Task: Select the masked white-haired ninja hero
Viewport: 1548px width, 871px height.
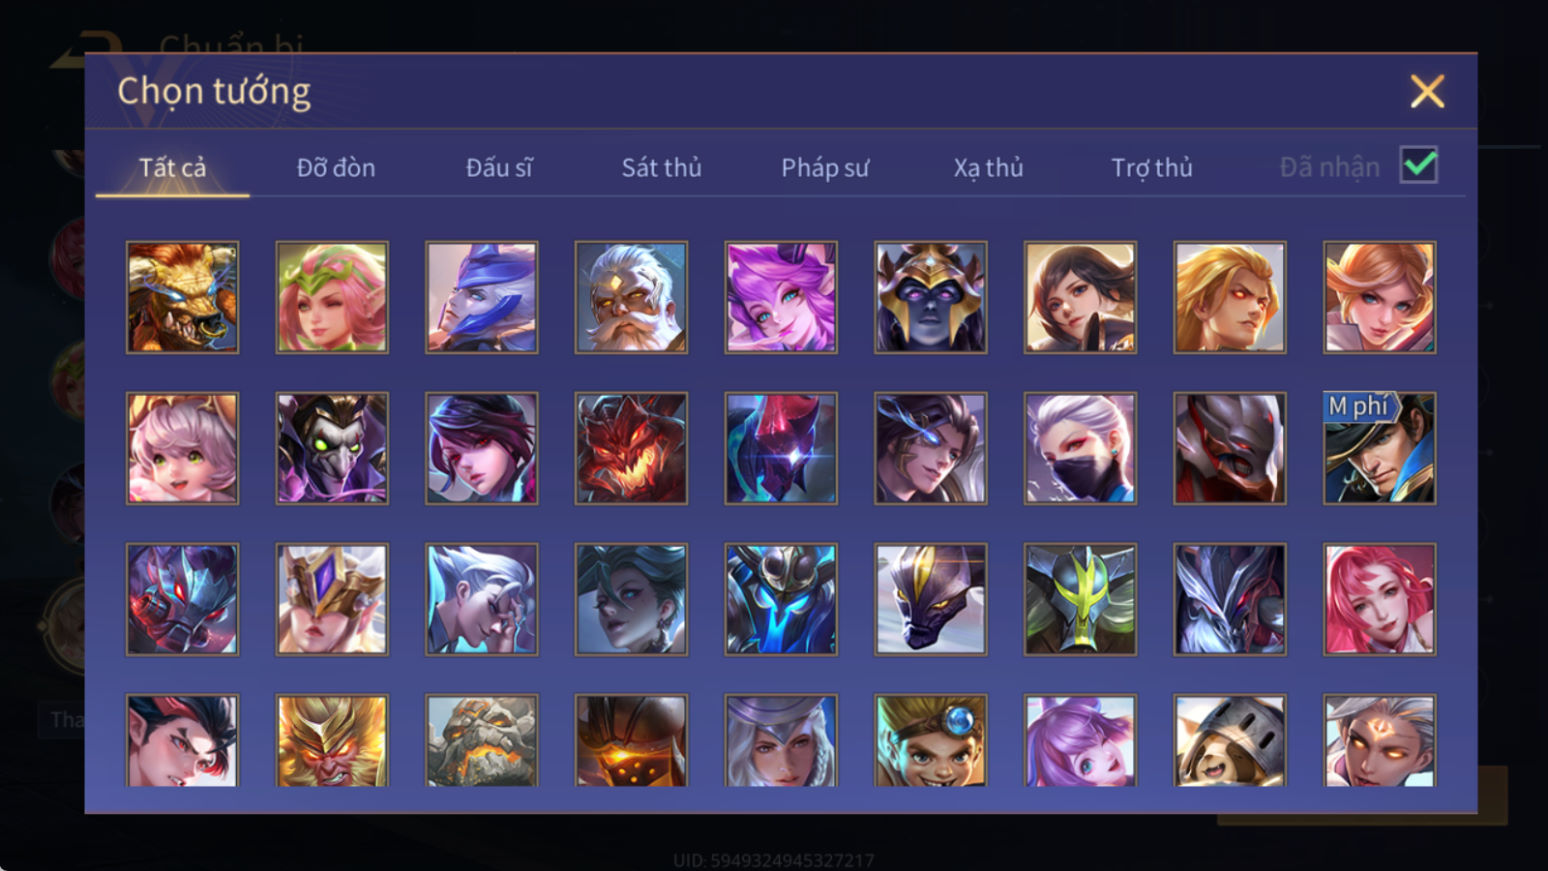Action: (x=1080, y=448)
